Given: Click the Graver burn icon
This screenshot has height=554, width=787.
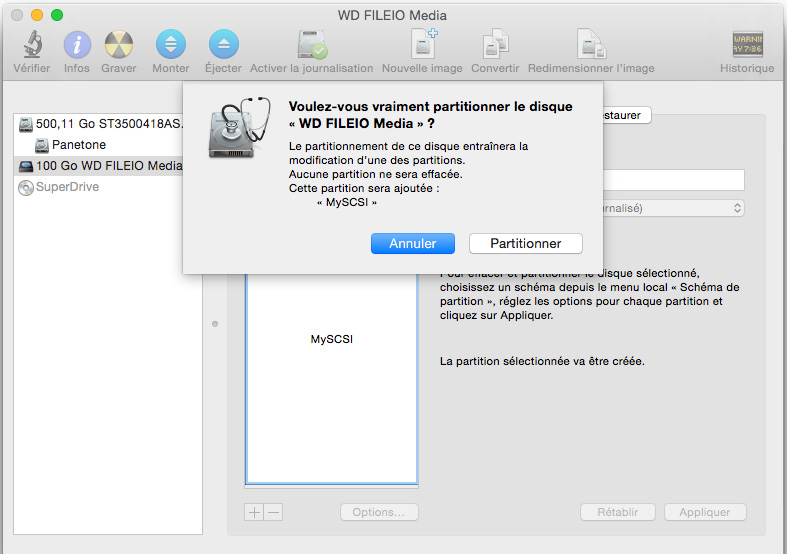Looking at the screenshot, I should (119, 45).
